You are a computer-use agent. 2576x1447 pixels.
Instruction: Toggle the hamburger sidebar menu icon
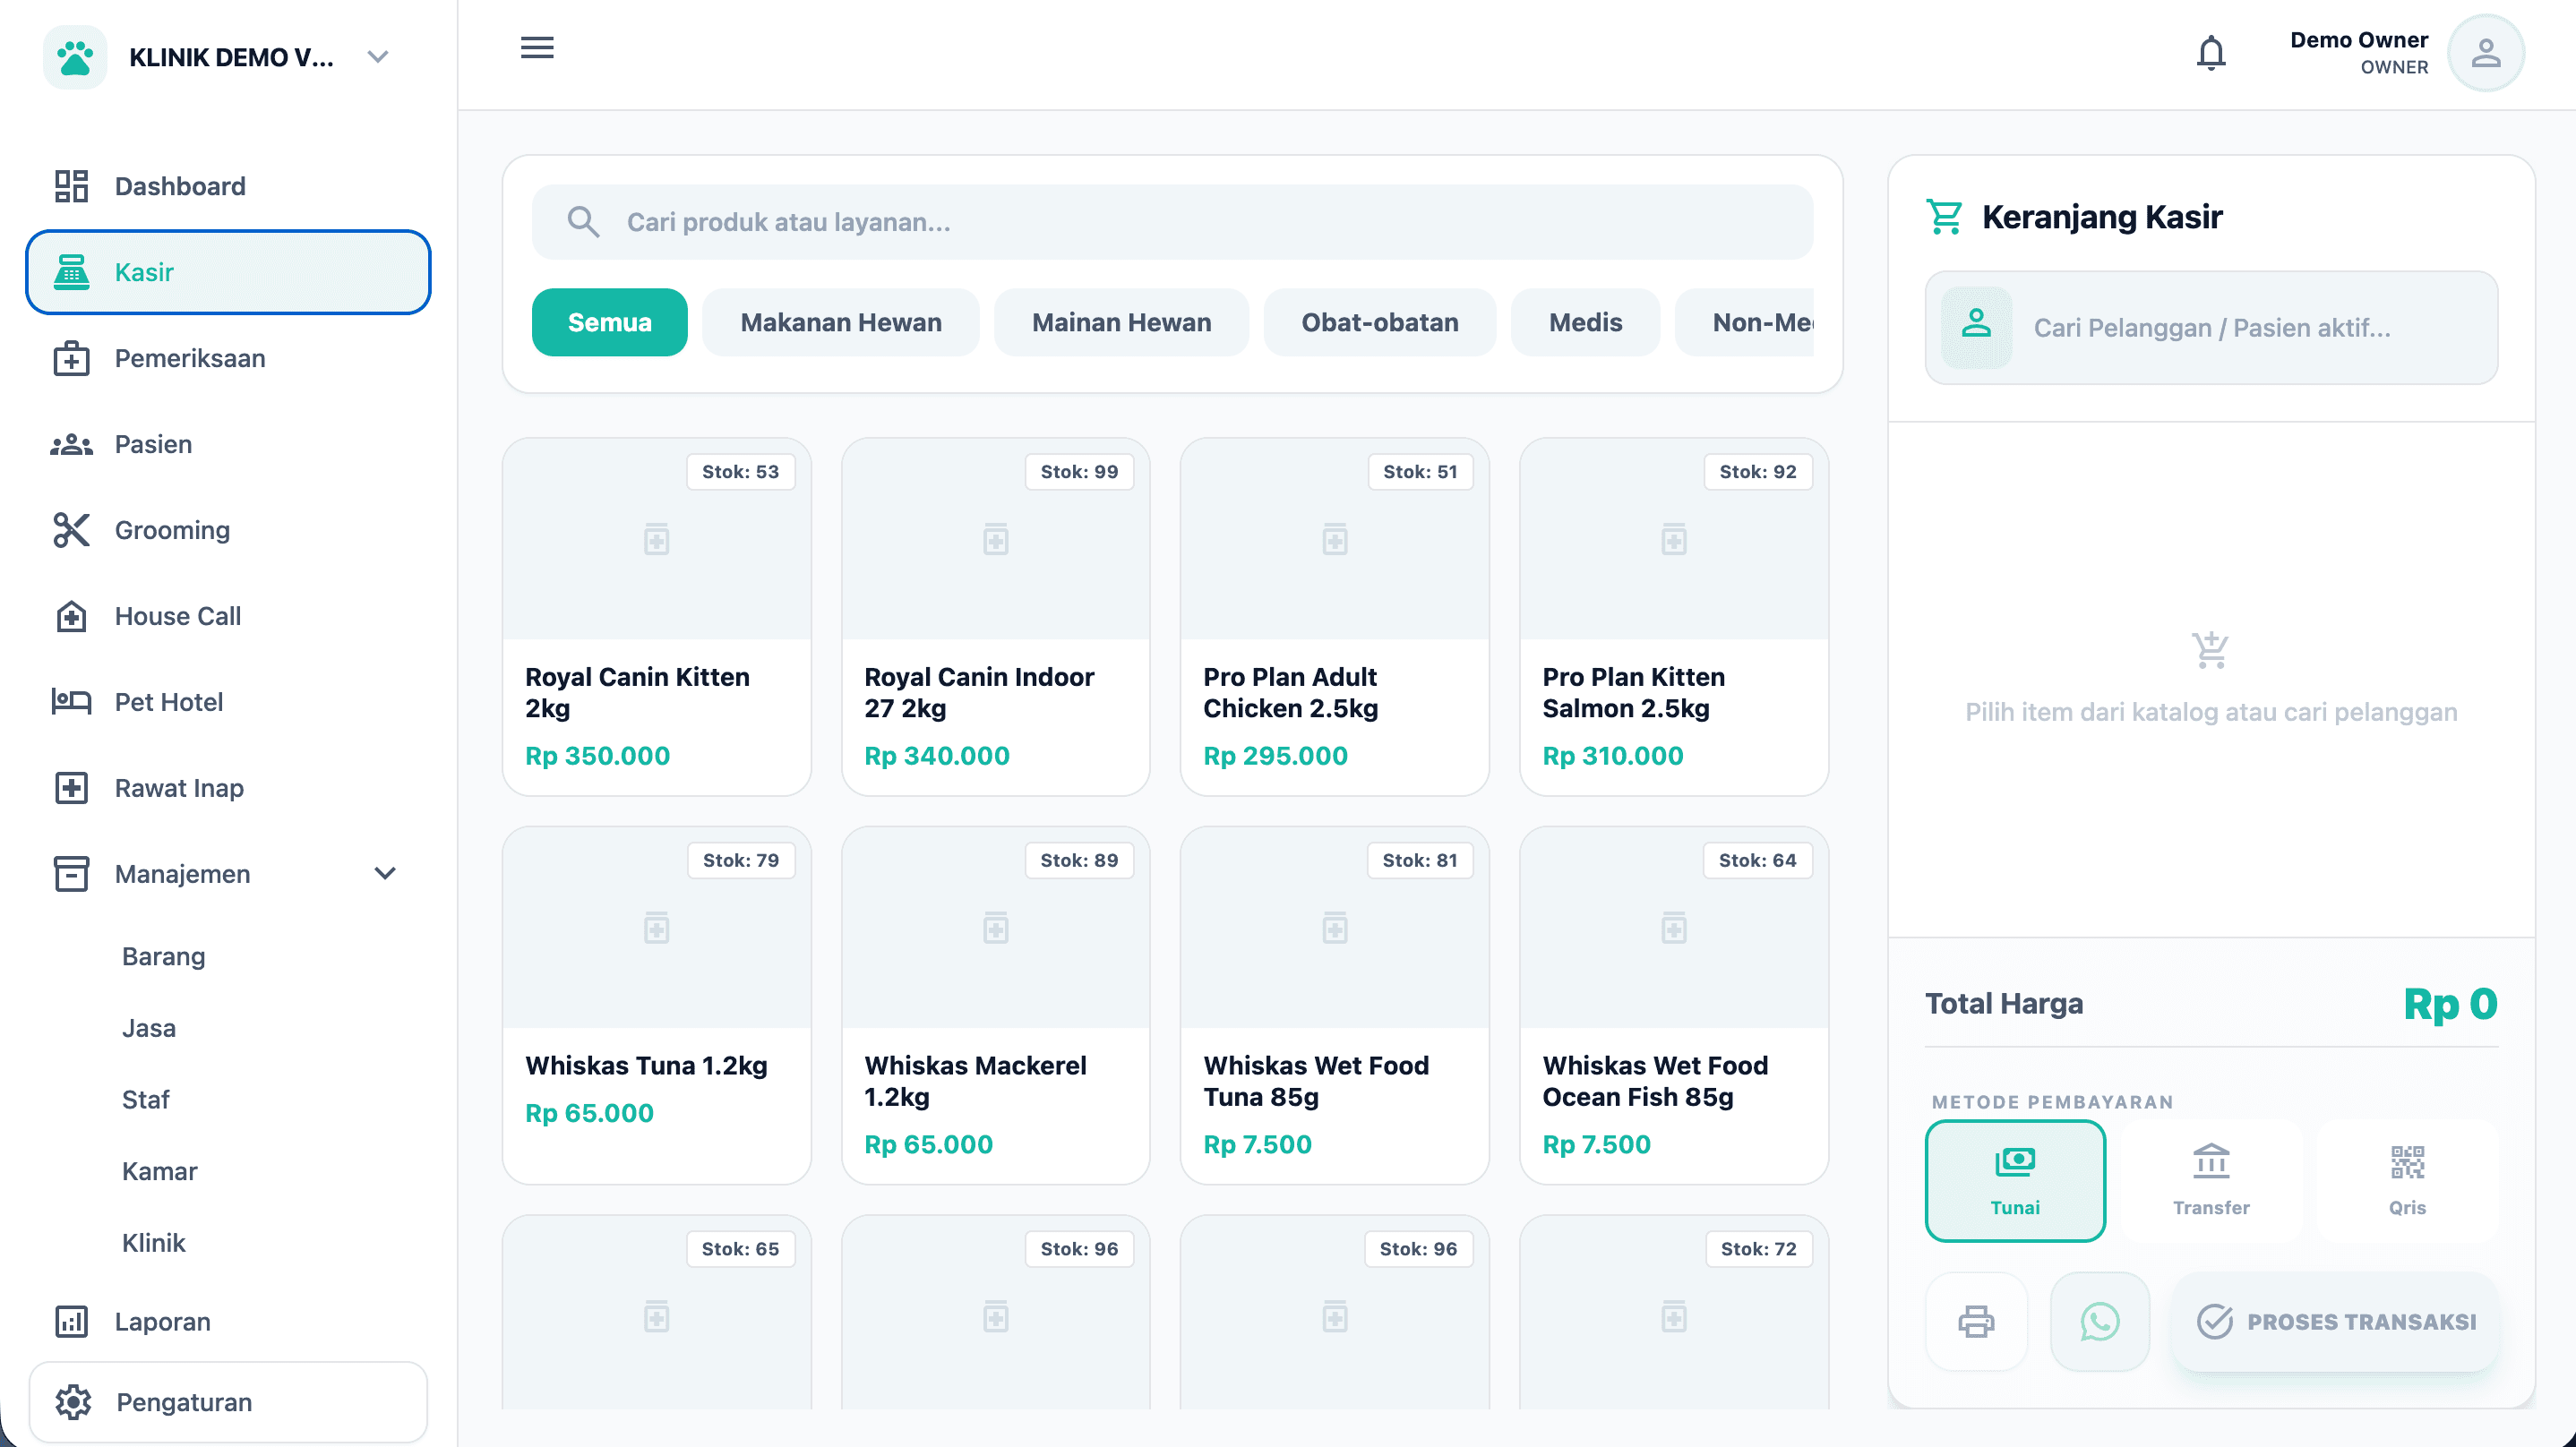(537, 47)
